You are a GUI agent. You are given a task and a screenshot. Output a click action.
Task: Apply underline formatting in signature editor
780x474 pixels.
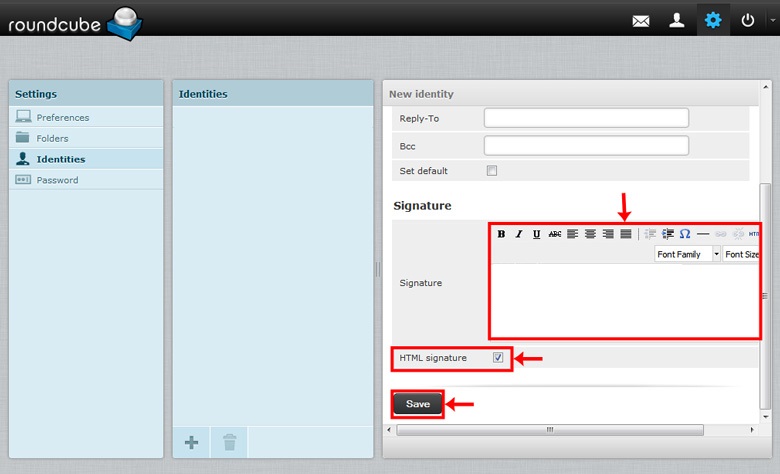click(536, 234)
